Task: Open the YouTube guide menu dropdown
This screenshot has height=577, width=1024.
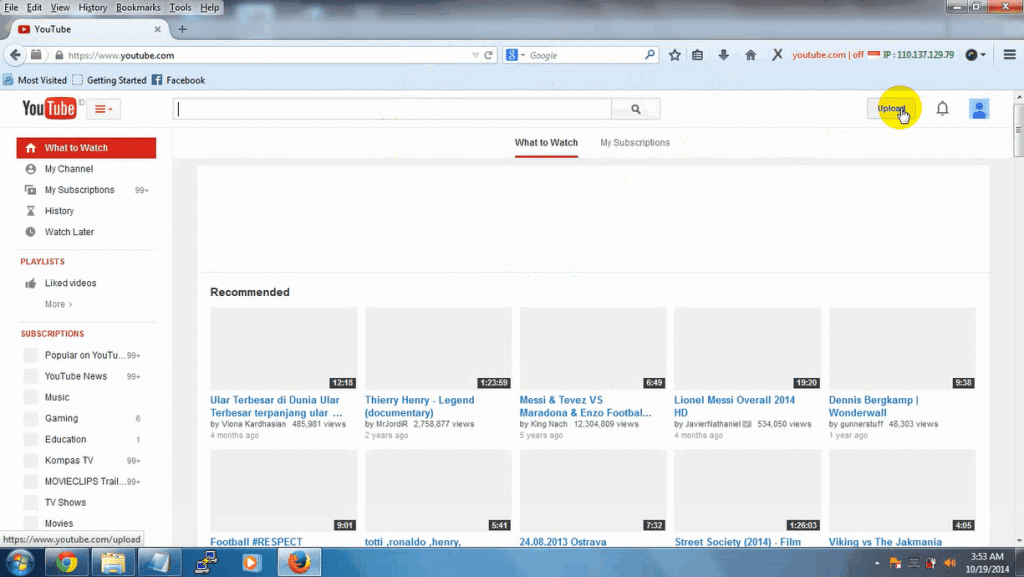Action: (x=103, y=109)
